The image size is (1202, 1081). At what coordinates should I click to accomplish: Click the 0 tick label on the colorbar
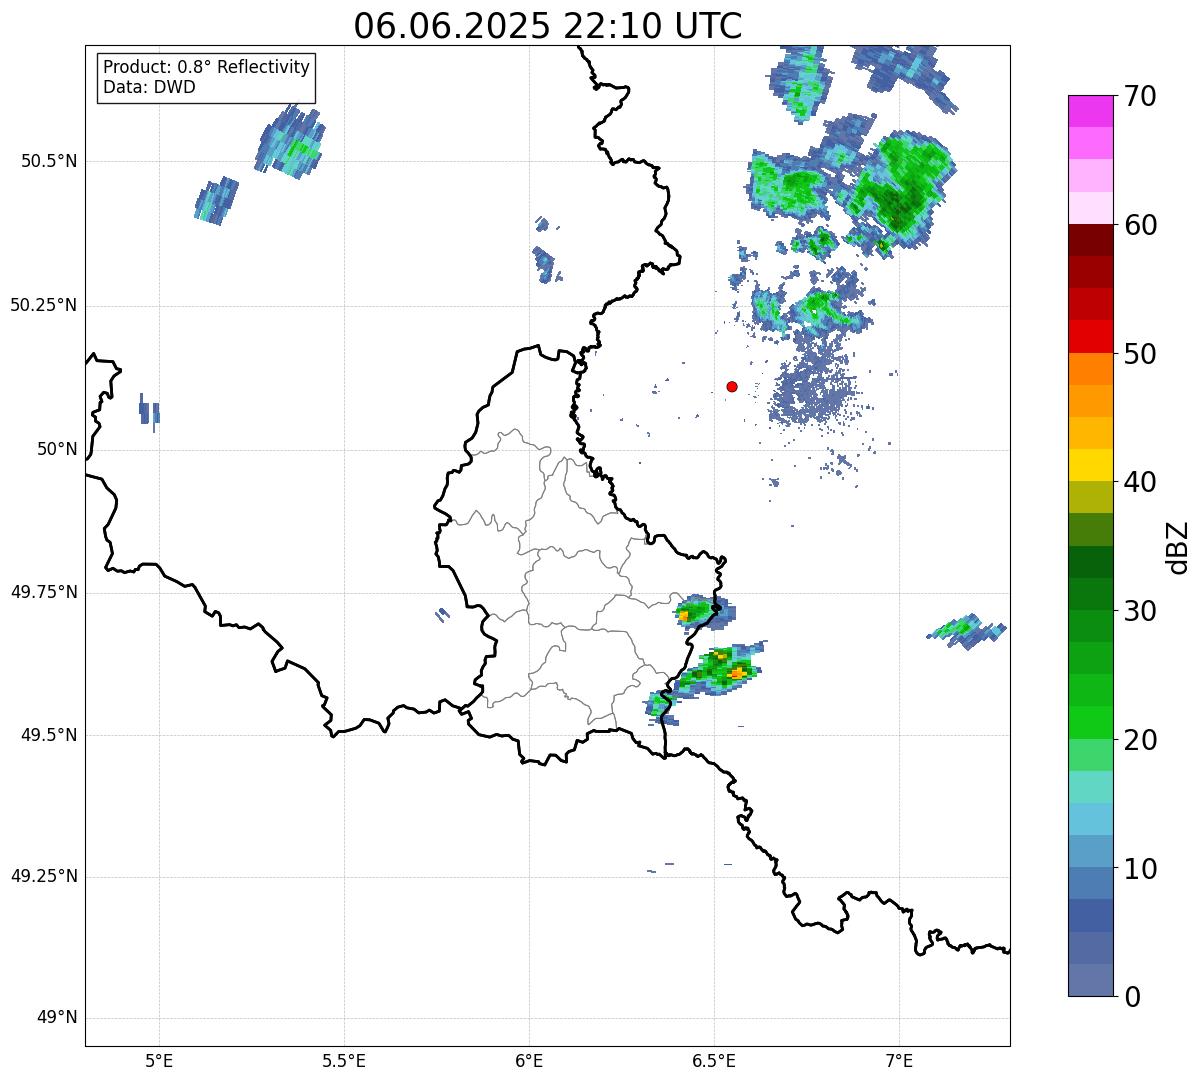1132,997
